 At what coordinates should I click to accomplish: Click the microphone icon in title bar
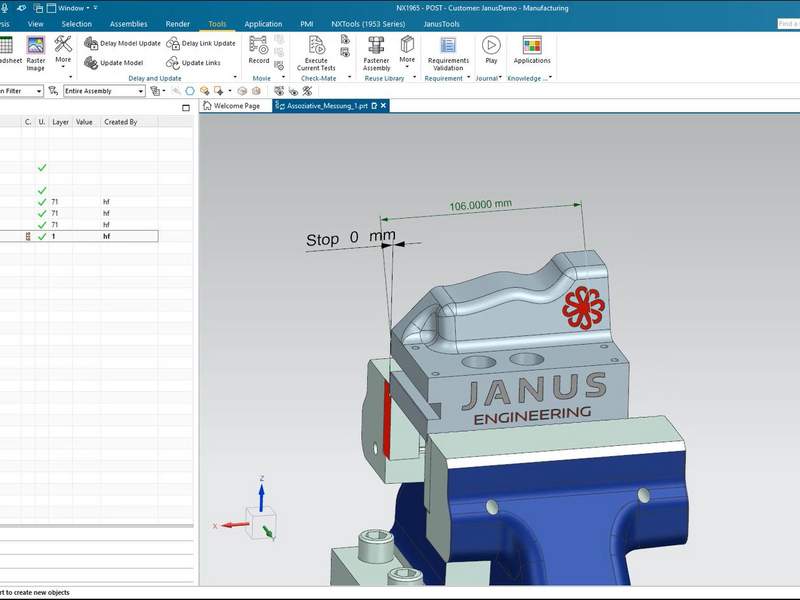(x=4, y=8)
